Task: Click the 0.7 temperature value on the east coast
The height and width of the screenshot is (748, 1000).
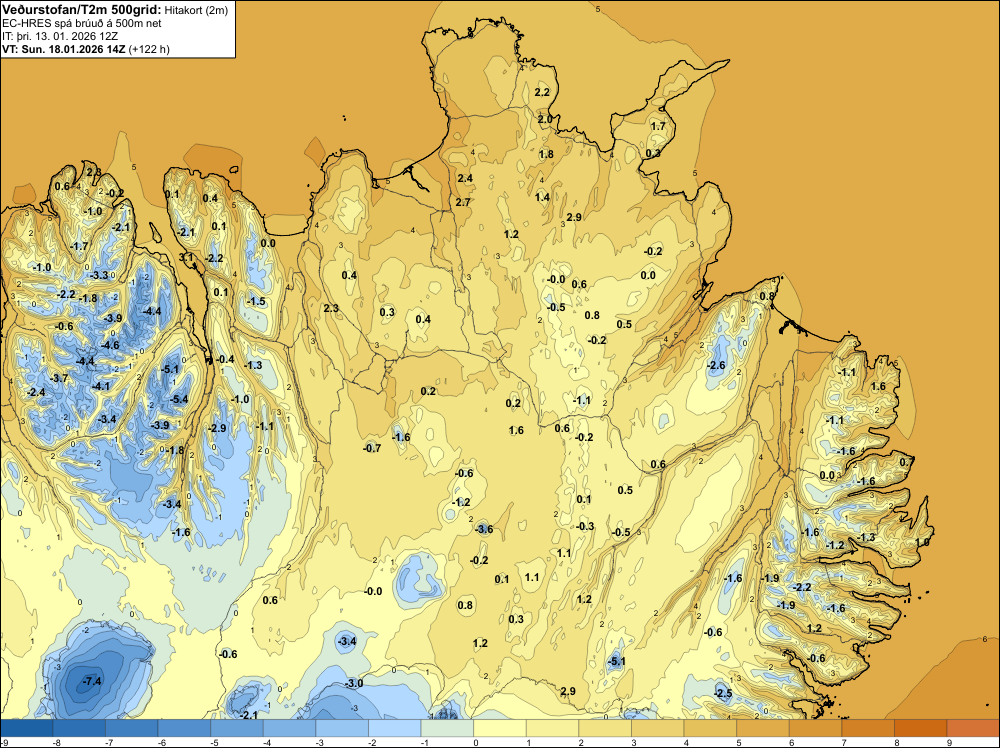Action: [906, 462]
